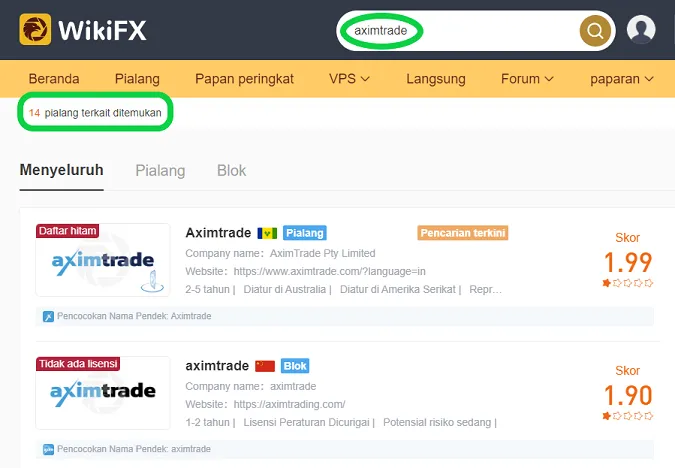Click website https://www.aximtrade.com/?language=in
The height and width of the screenshot is (468, 675).
tap(329, 272)
